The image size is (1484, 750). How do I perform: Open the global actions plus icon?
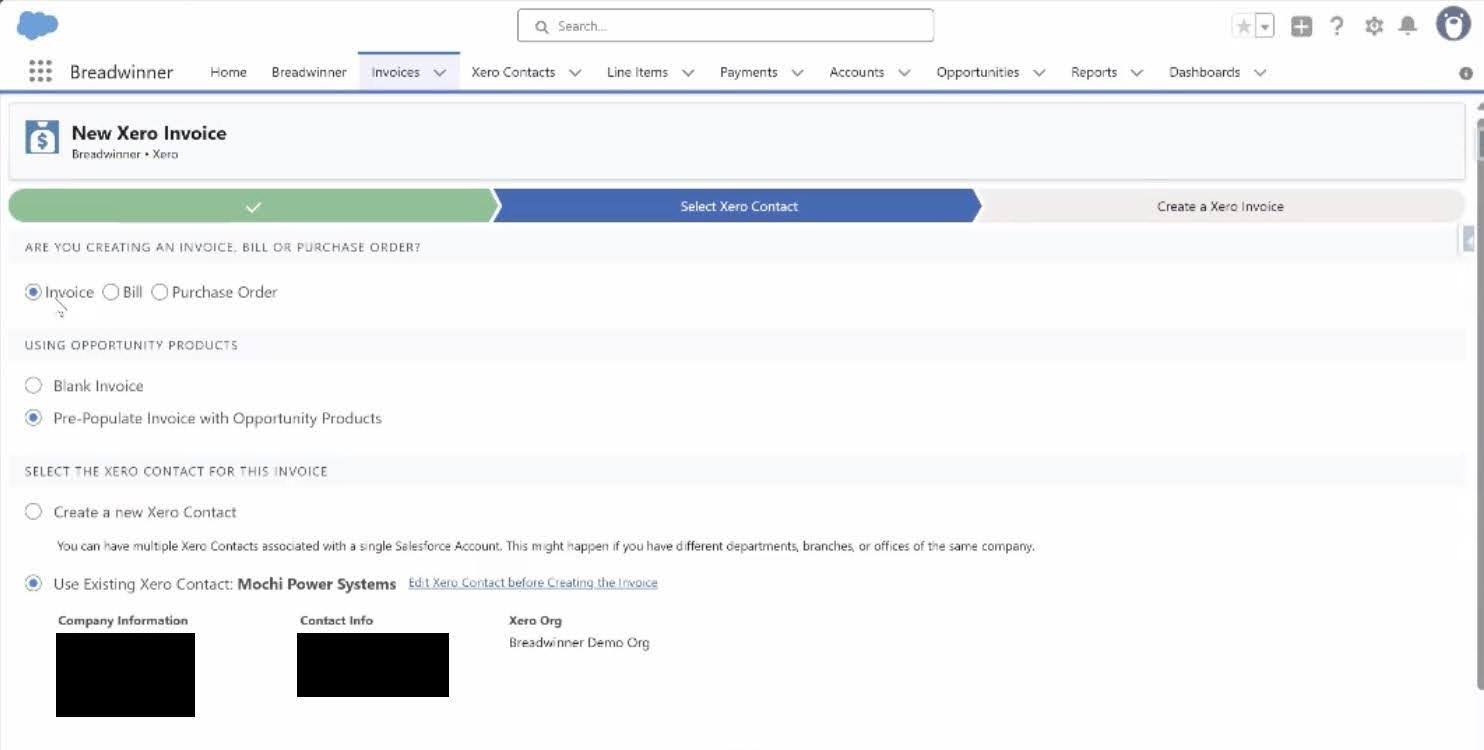pyautogui.click(x=1301, y=27)
